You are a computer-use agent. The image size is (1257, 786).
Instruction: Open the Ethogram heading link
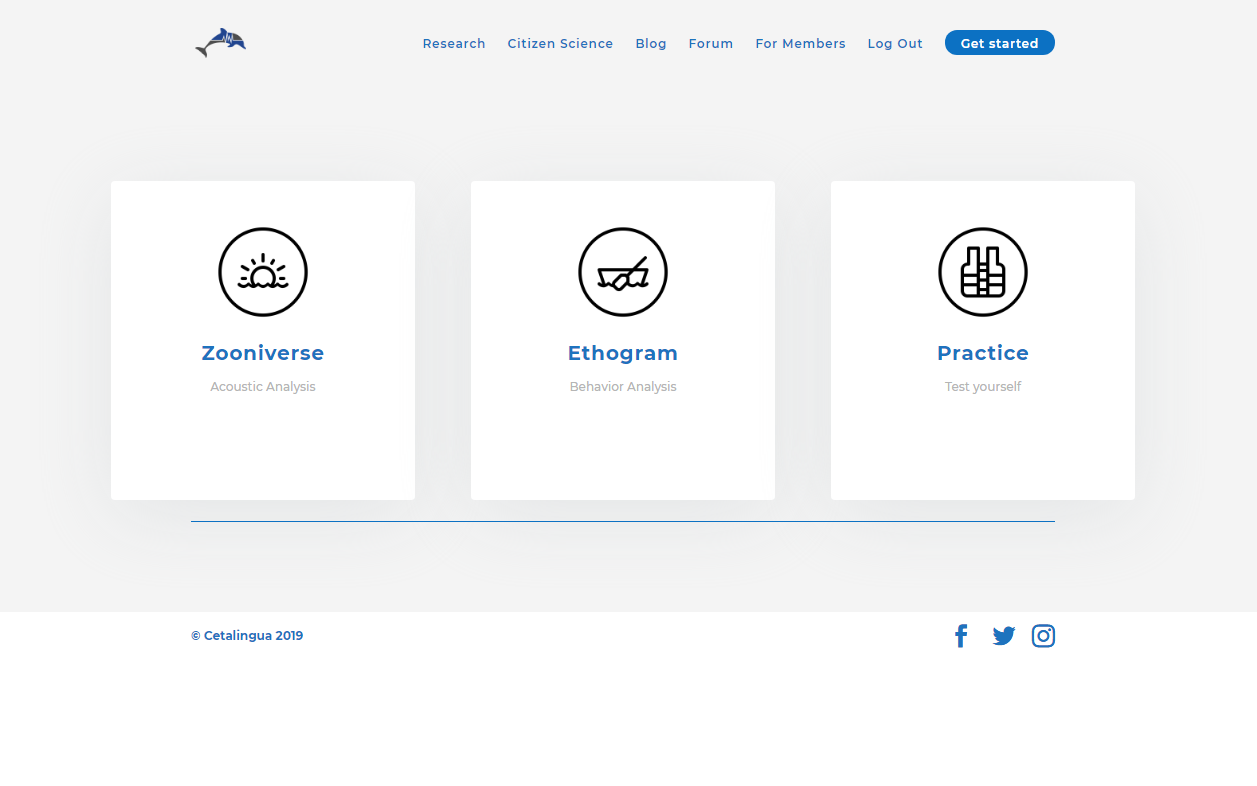623,353
